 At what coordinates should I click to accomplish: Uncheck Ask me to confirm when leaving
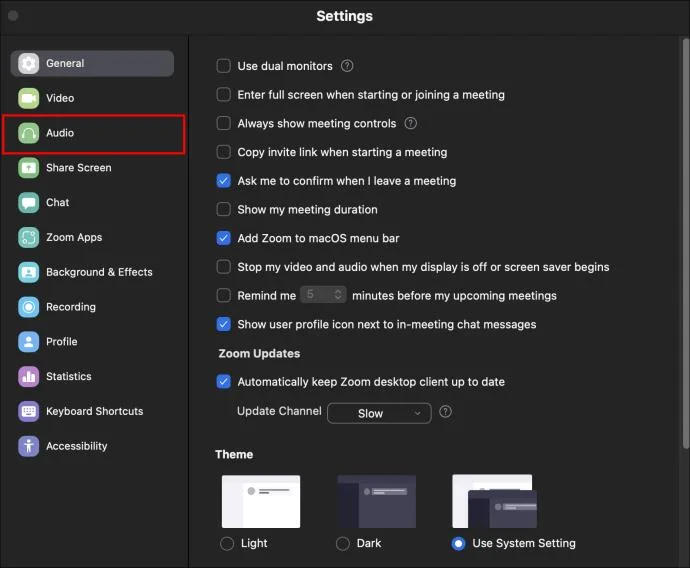coord(224,180)
